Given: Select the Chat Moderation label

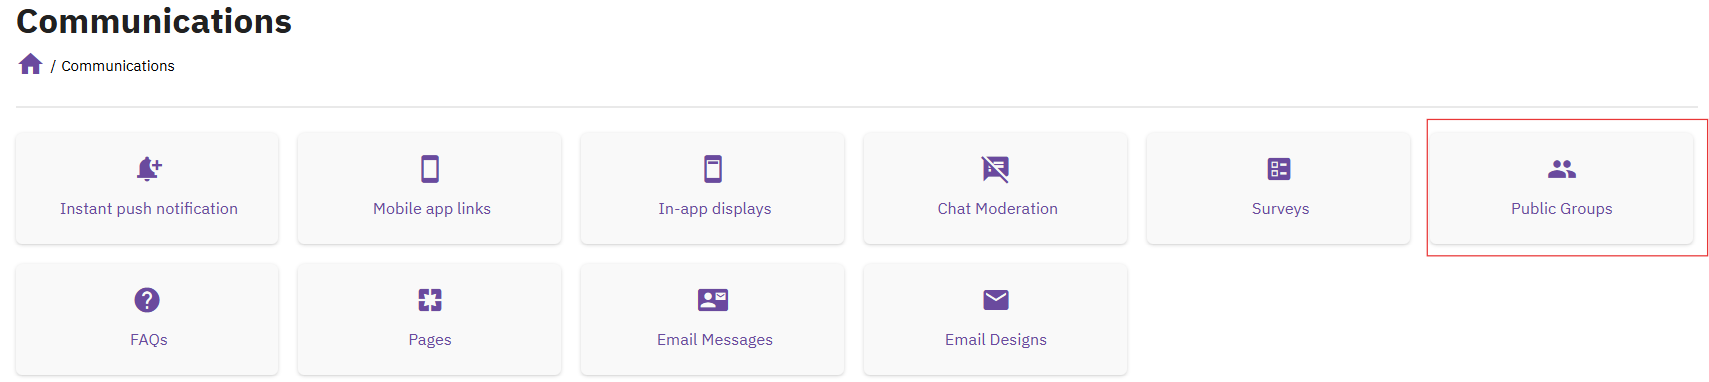Looking at the screenshot, I should (998, 209).
